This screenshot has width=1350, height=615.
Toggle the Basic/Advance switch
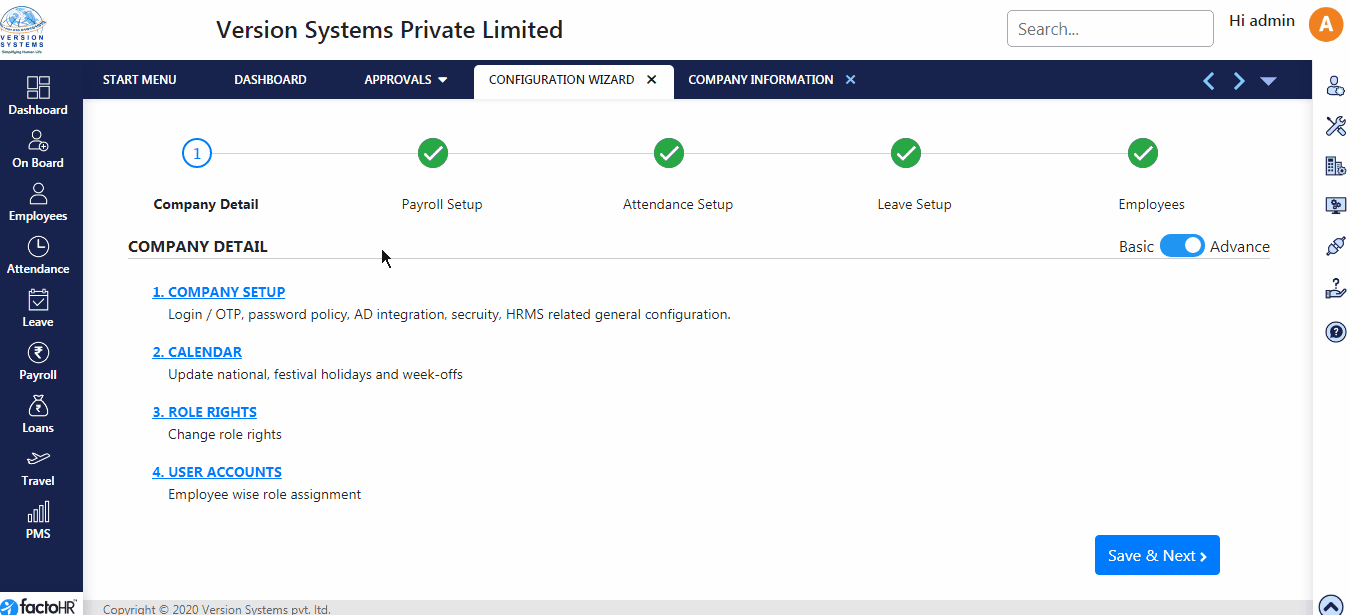coord(1182,246)
